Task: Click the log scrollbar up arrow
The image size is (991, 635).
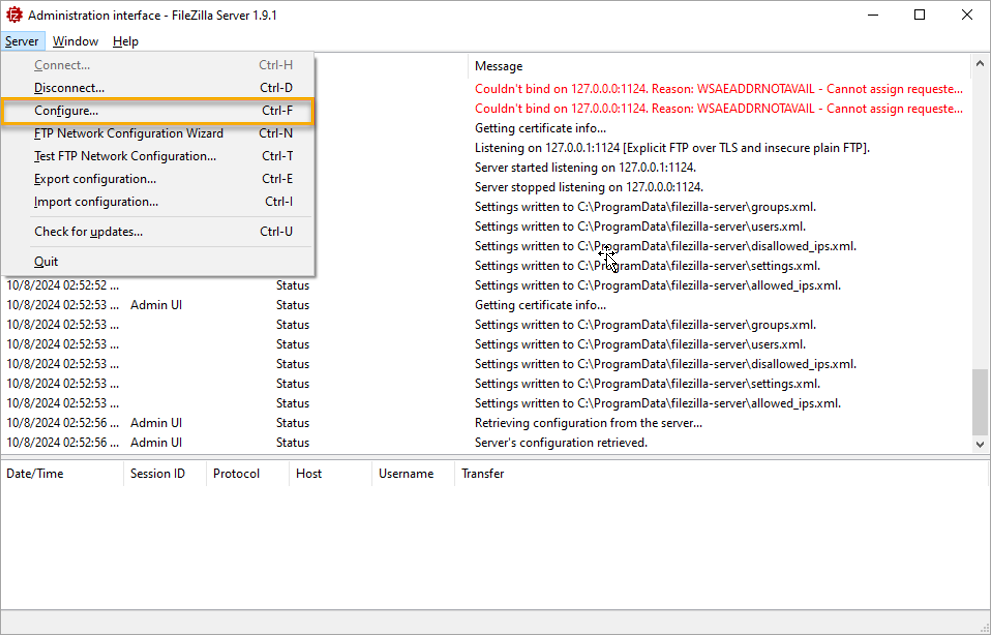Action: [980, 63]
